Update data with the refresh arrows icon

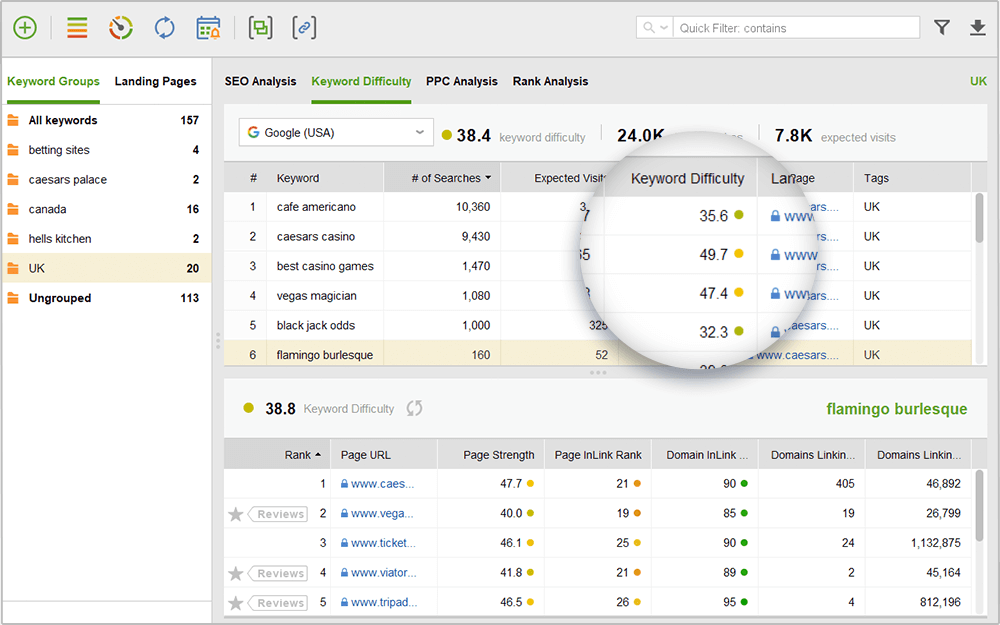click(x=164, y=27)
